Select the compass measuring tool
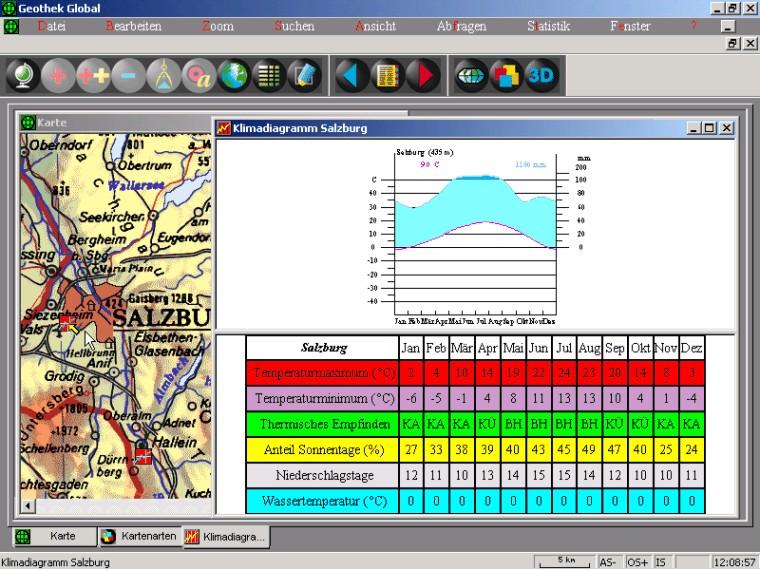This screenshot has height=570, width=760. tap(163, 76)
